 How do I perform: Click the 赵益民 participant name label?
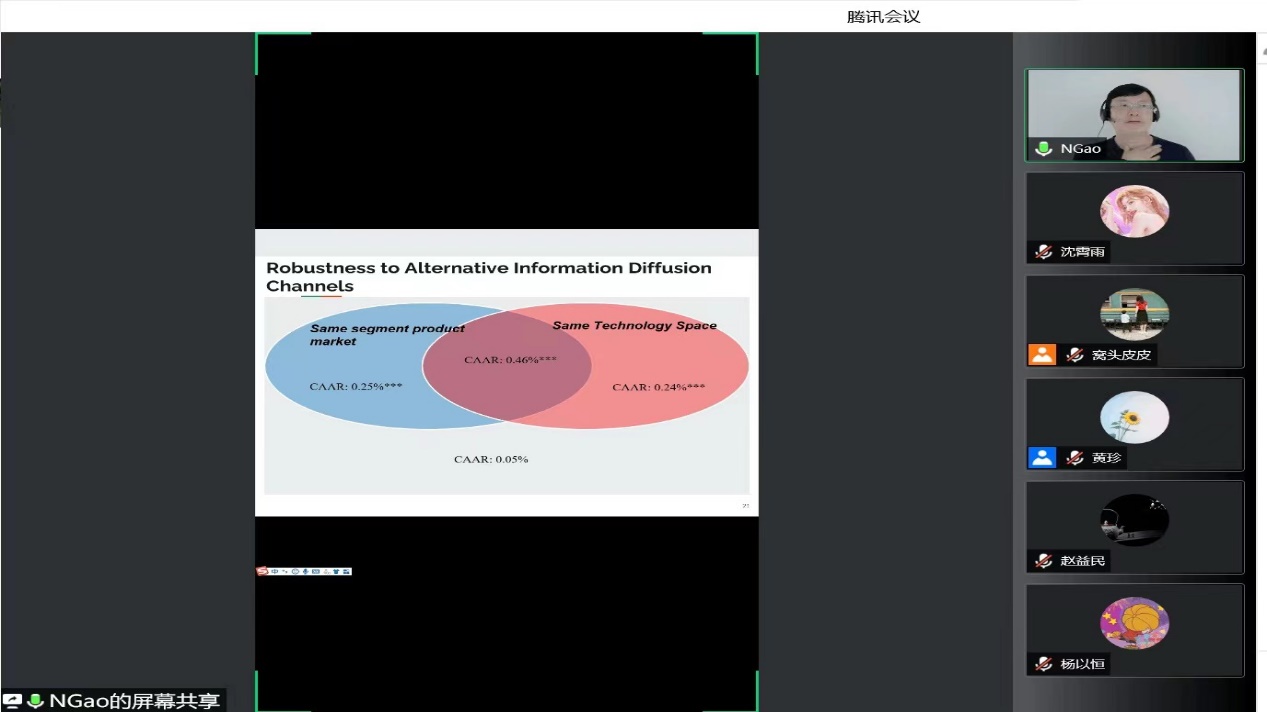tap(1082, 561)
